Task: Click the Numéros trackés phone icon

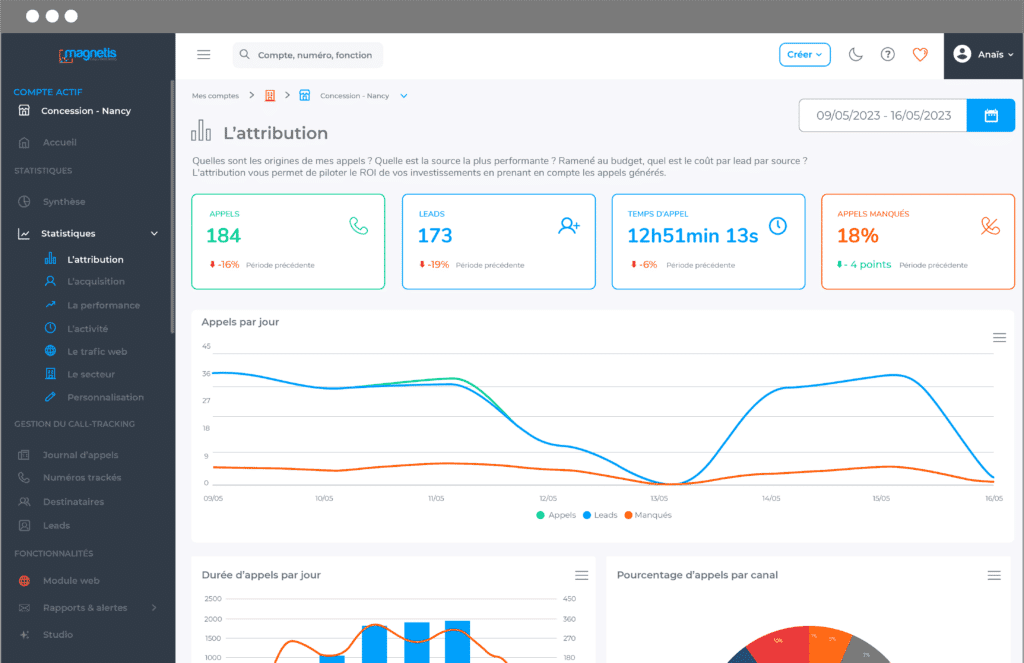Action: tap(24, 477)
